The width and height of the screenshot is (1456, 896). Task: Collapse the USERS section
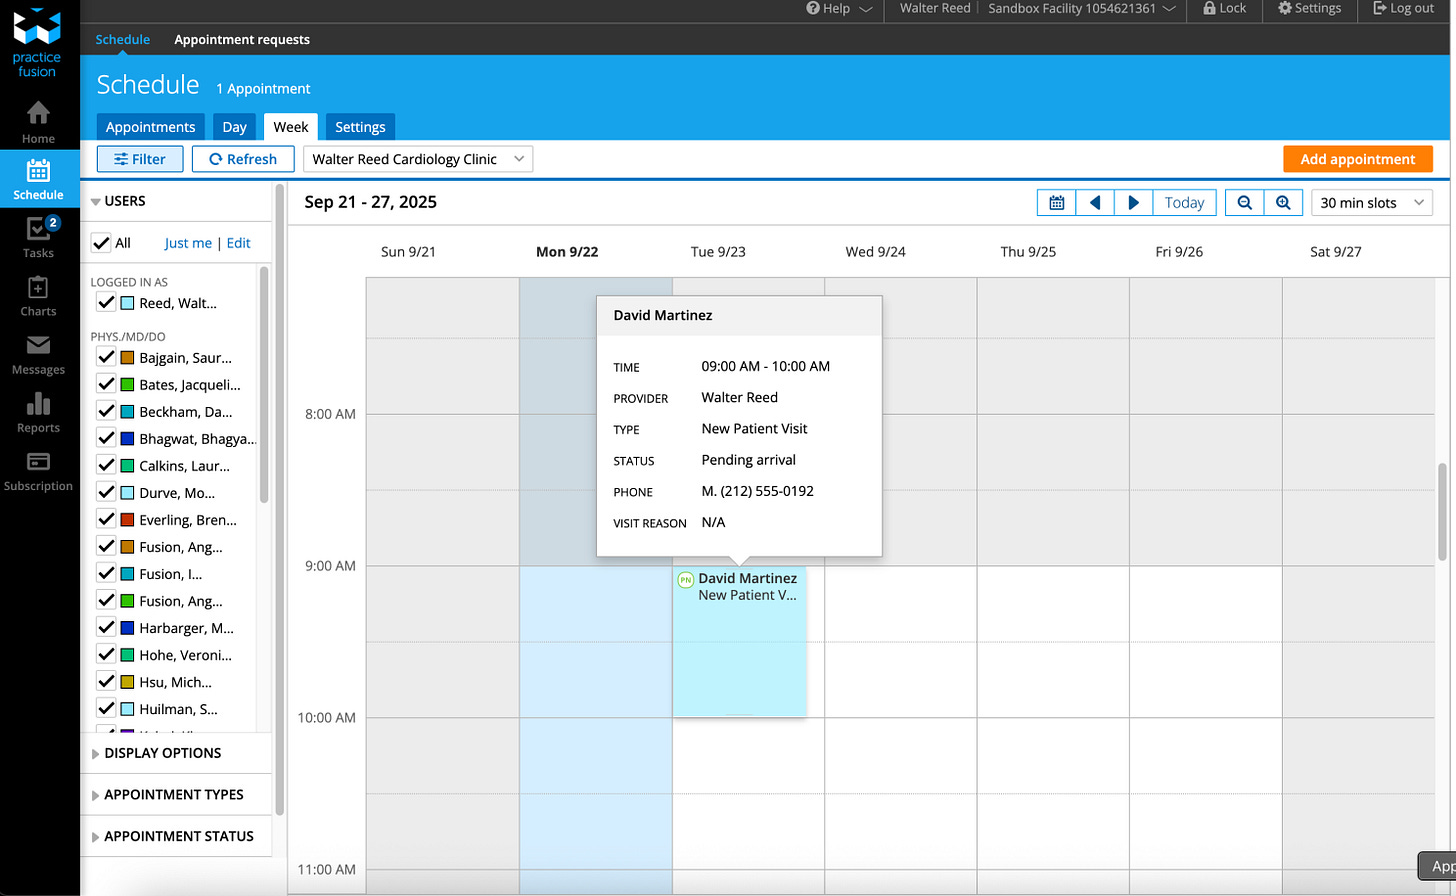(117, 201)
